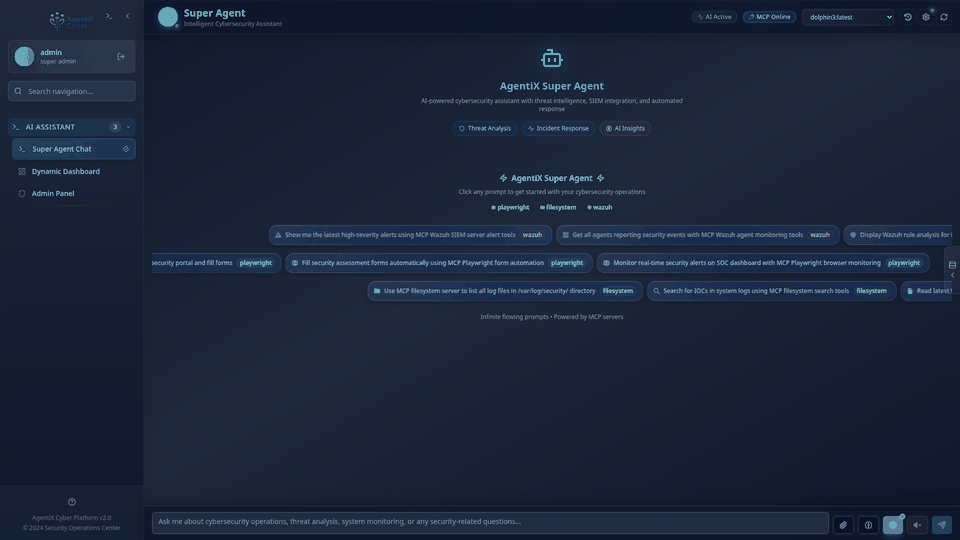Click the lightning icon right of AgentiX Super Agent
This screenshot has width=960, height=540.
coord(601,178)
